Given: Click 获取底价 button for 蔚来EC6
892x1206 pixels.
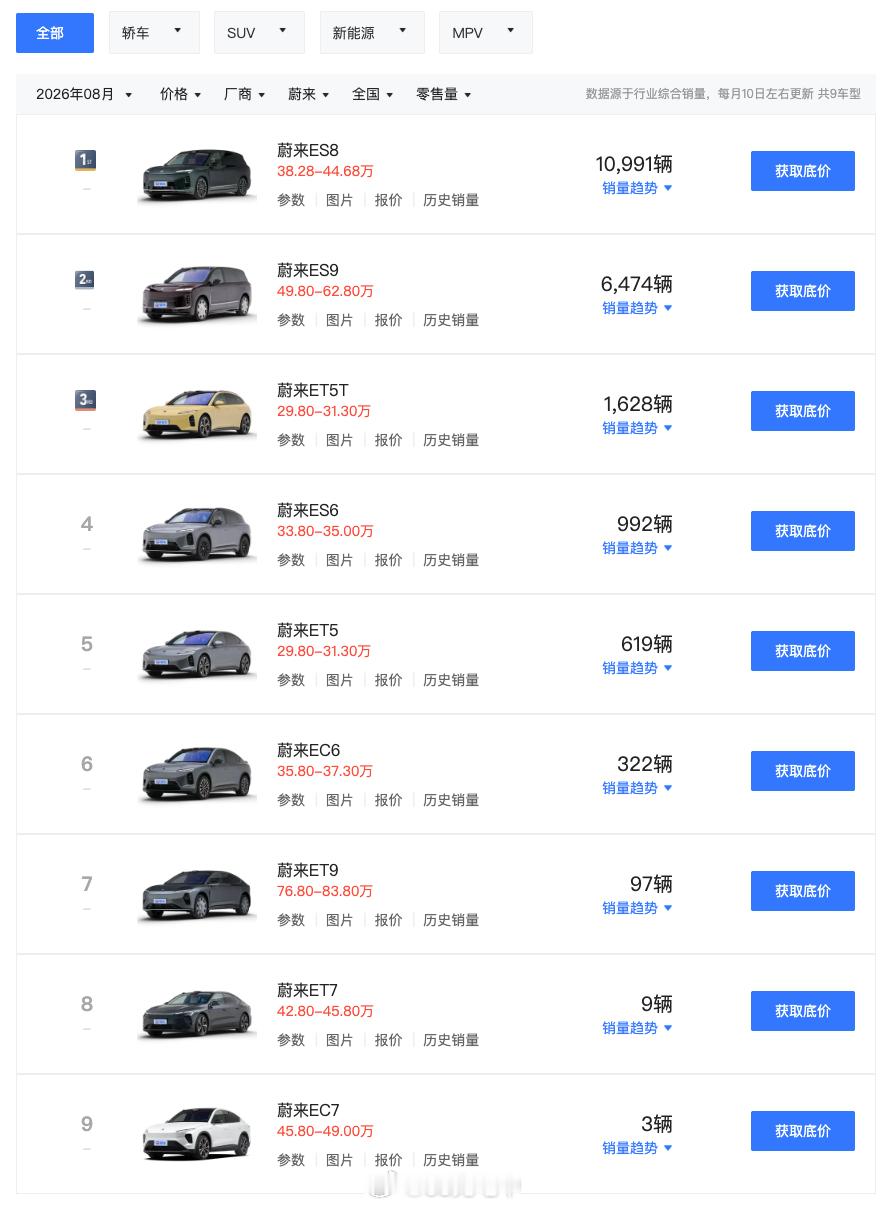Looking at the screenshot, I should (x=803, y=771).
